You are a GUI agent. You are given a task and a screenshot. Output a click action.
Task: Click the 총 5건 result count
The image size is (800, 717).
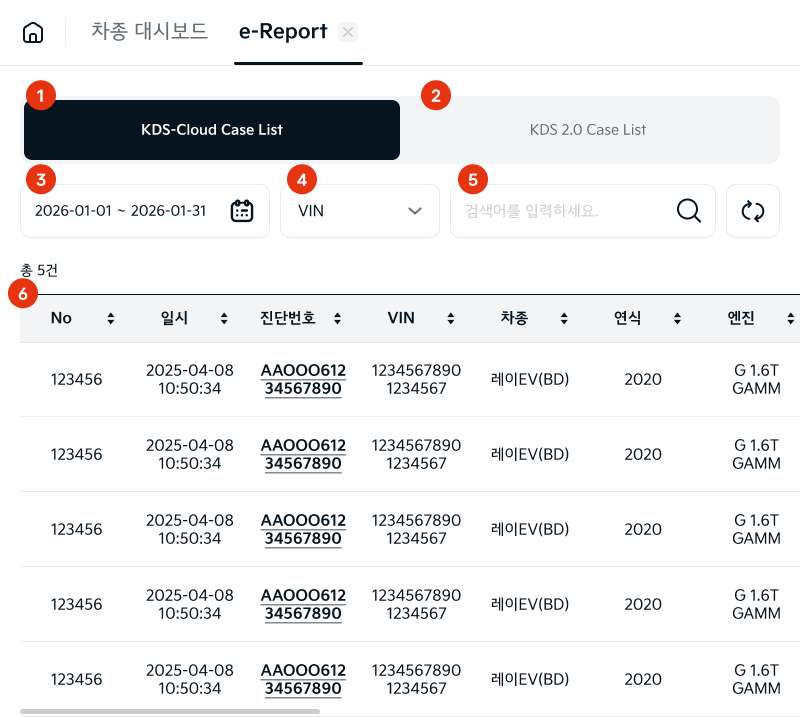pos(39,270)
